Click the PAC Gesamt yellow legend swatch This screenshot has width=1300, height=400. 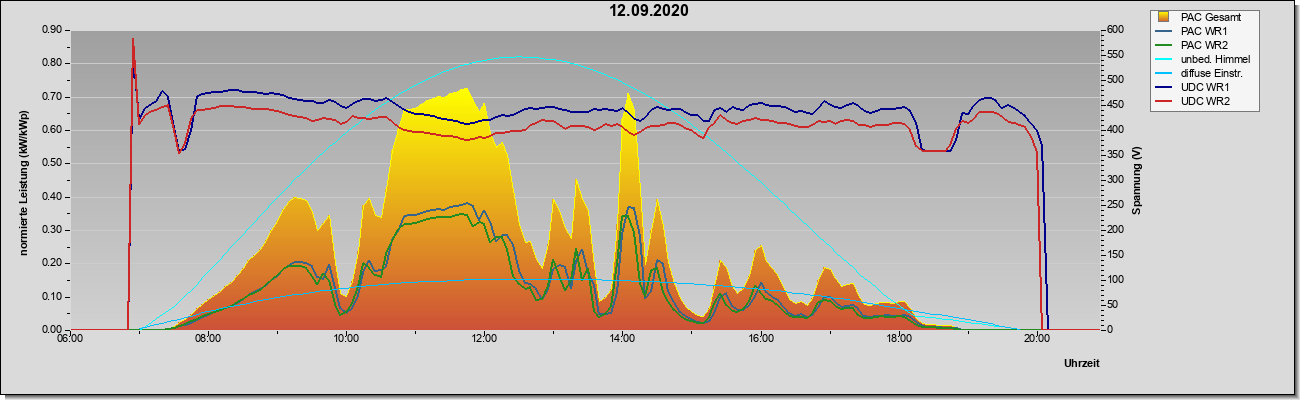[x=1164, y=17]
